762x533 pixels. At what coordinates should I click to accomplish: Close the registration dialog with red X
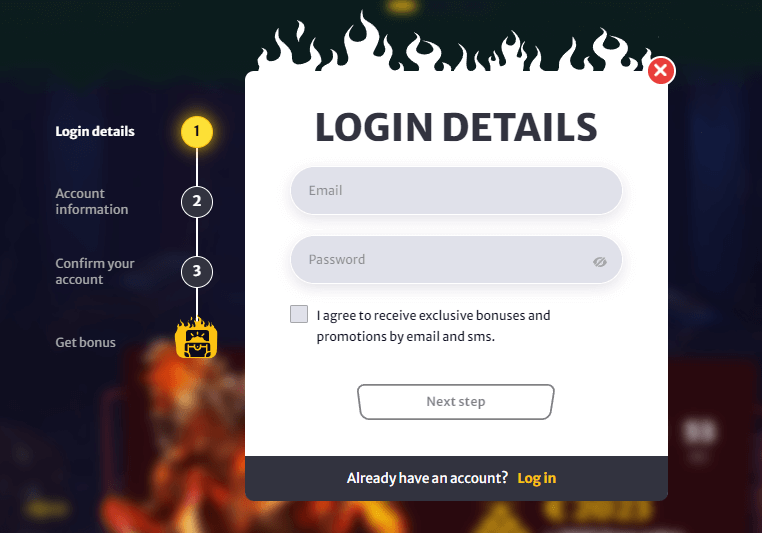(661, 70)
